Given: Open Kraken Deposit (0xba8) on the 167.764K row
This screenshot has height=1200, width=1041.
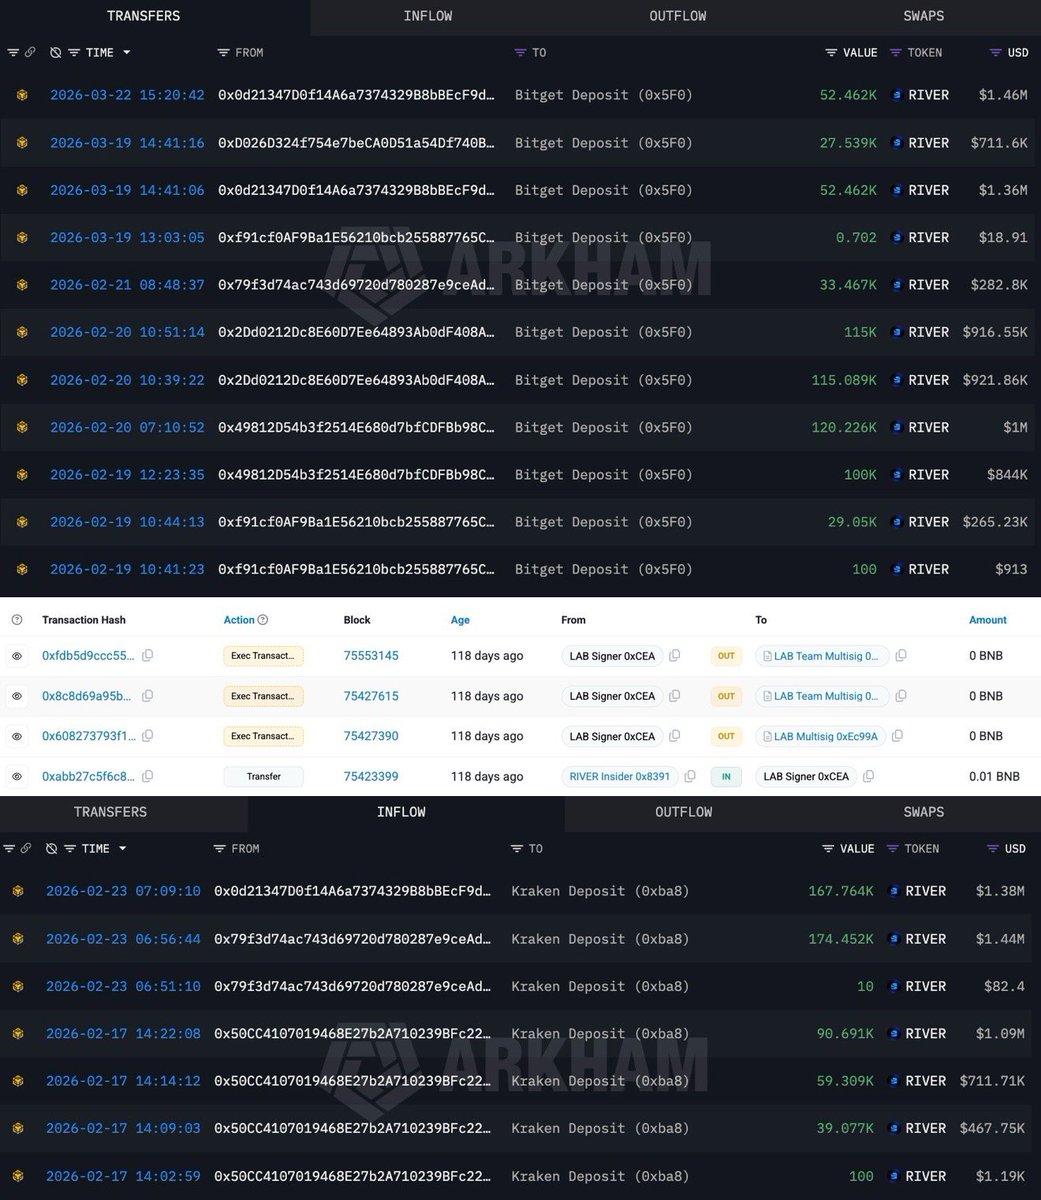Looking at the screenshot, I should [600, 891].
